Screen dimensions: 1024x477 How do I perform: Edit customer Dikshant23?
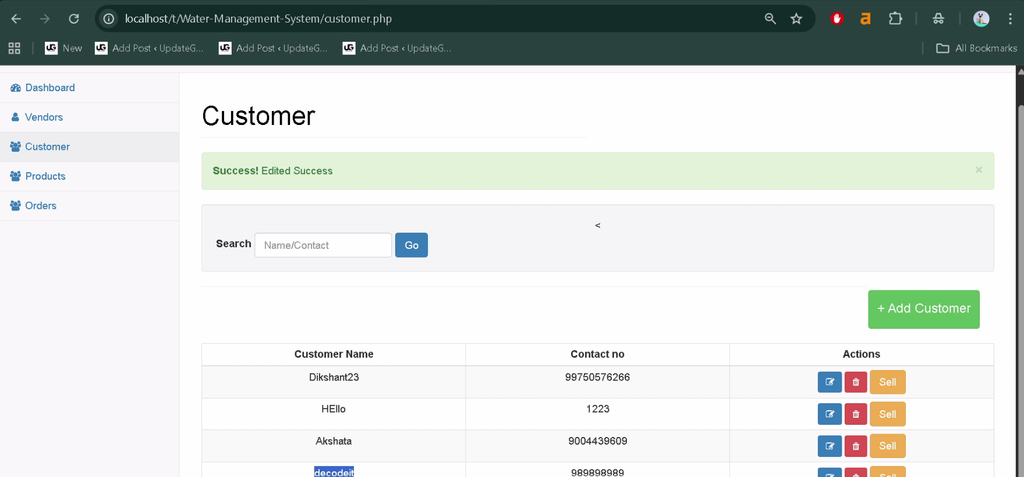pyautogui.click(x=829, y=382)
